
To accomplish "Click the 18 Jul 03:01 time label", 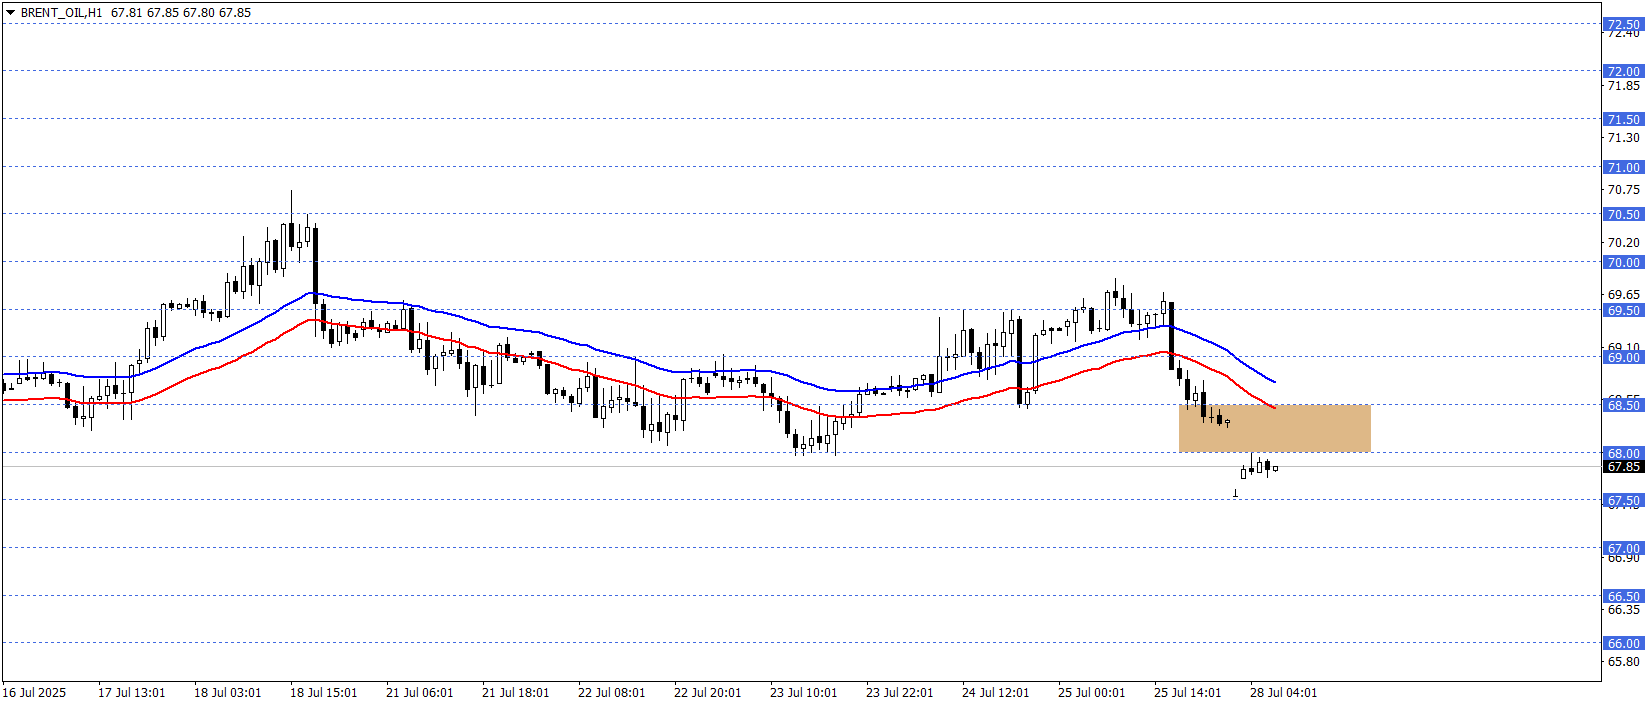I will point(227,692).
